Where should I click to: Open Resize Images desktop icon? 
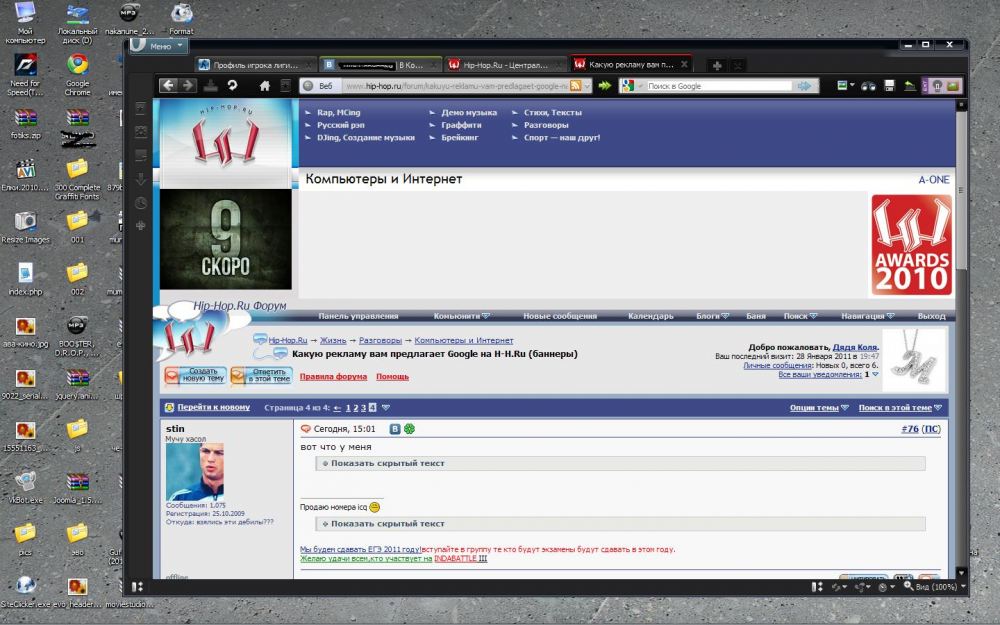click(25, 228)
